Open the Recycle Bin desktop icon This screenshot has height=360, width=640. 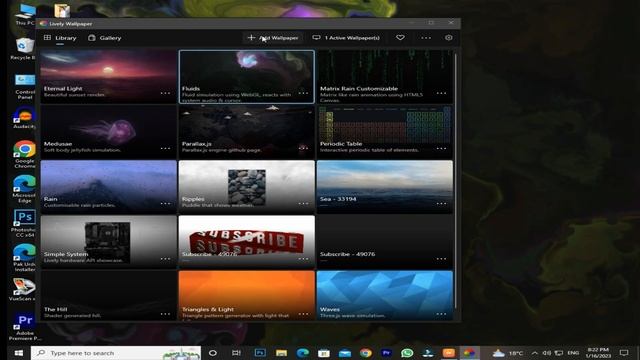pyautogui.click(x=24, y=49)
